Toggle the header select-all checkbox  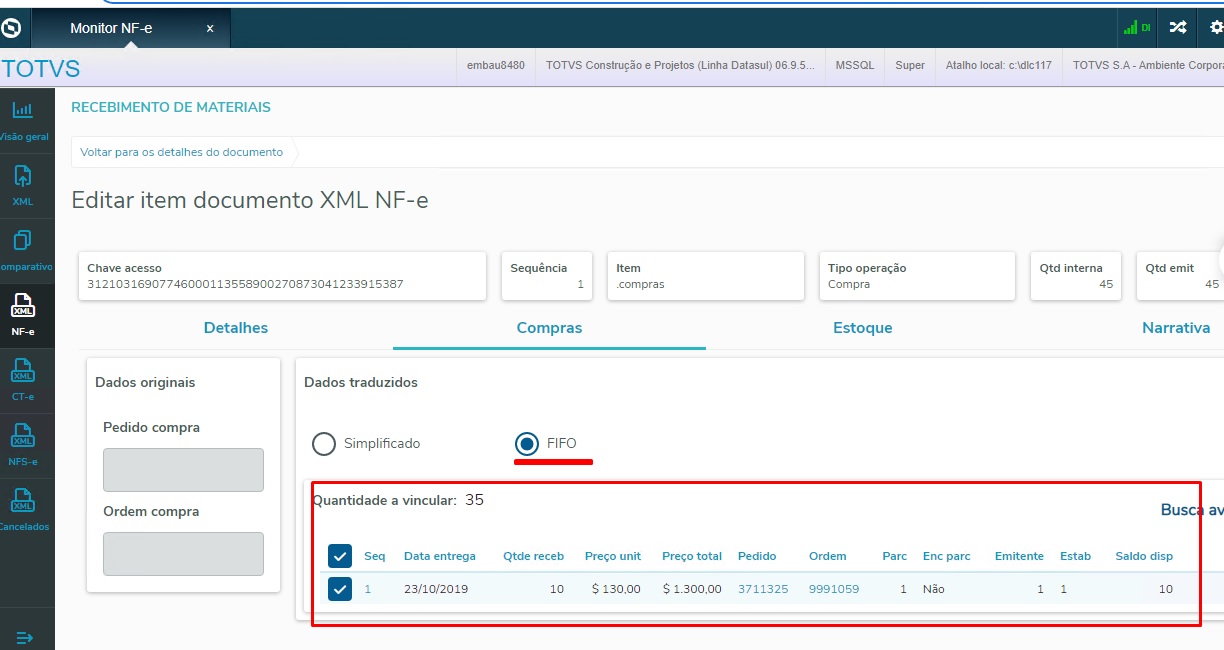point(340,556)
